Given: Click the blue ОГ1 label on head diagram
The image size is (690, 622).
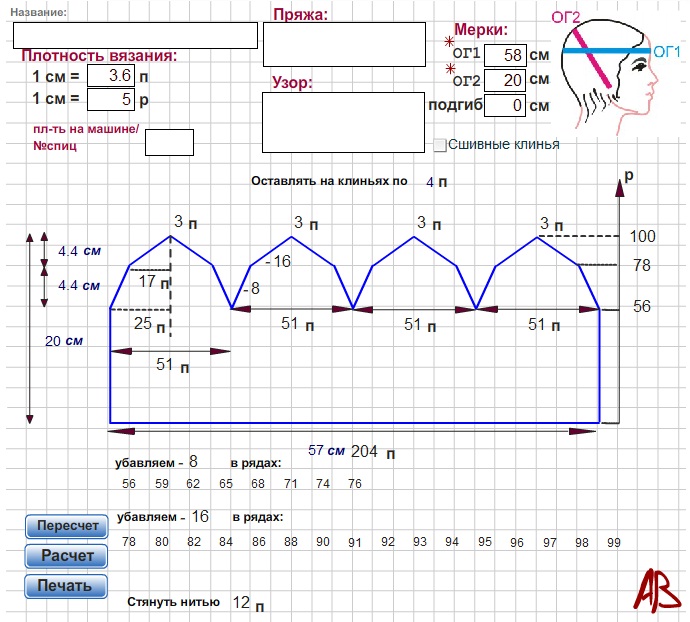Looking at the screenshot, I should 666,50.
